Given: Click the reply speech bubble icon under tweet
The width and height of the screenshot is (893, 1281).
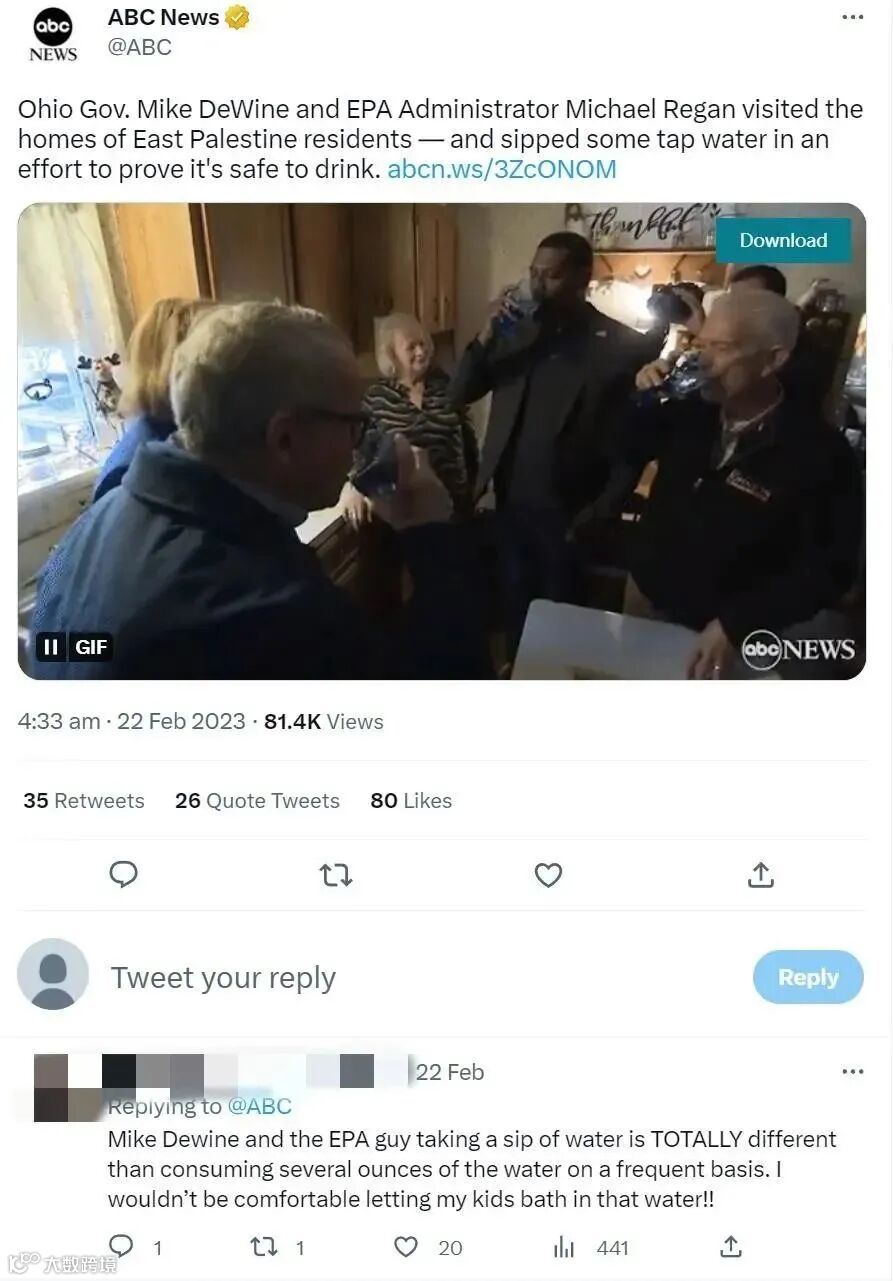Looking at the screenshot, I should pos(123,875).
